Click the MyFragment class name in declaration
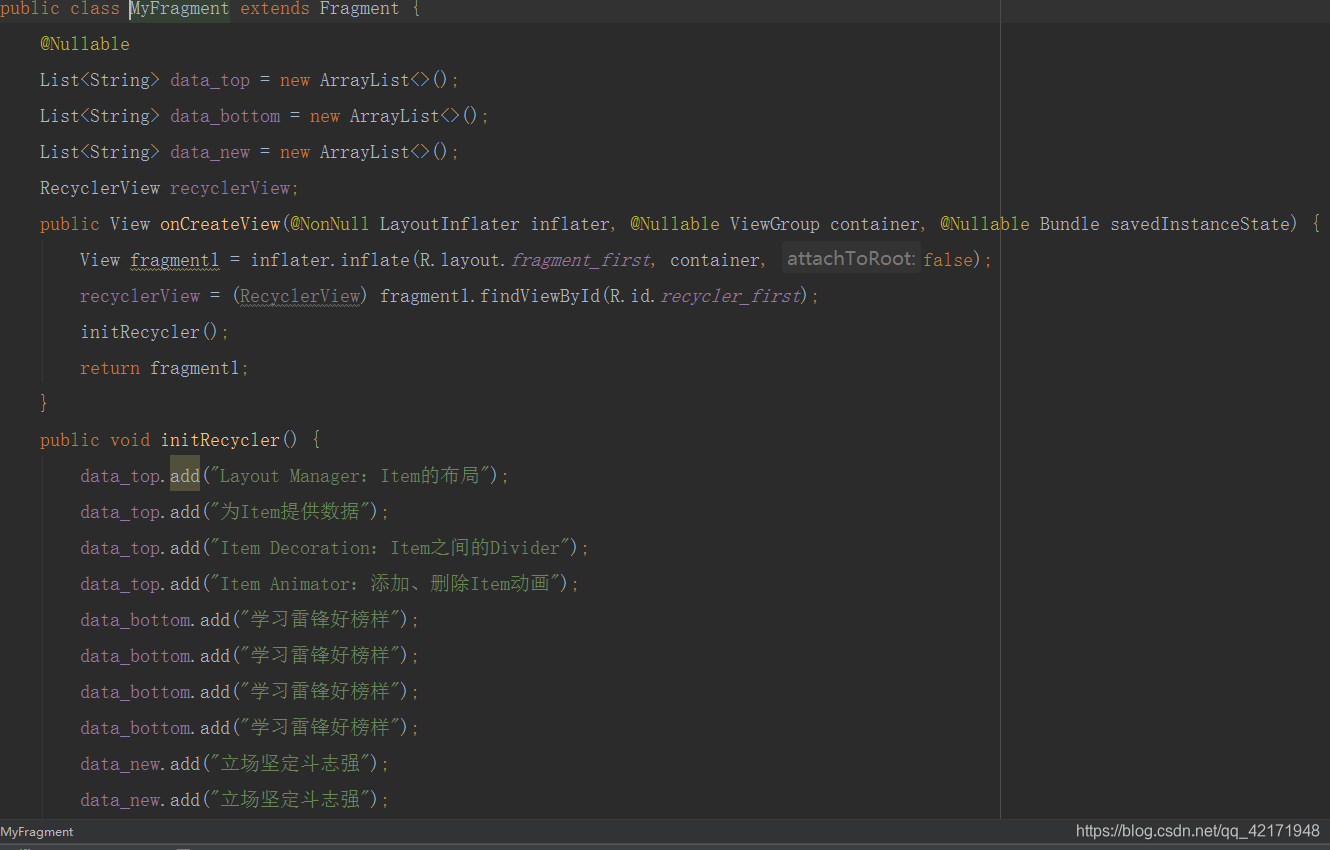 coord(180,9)
